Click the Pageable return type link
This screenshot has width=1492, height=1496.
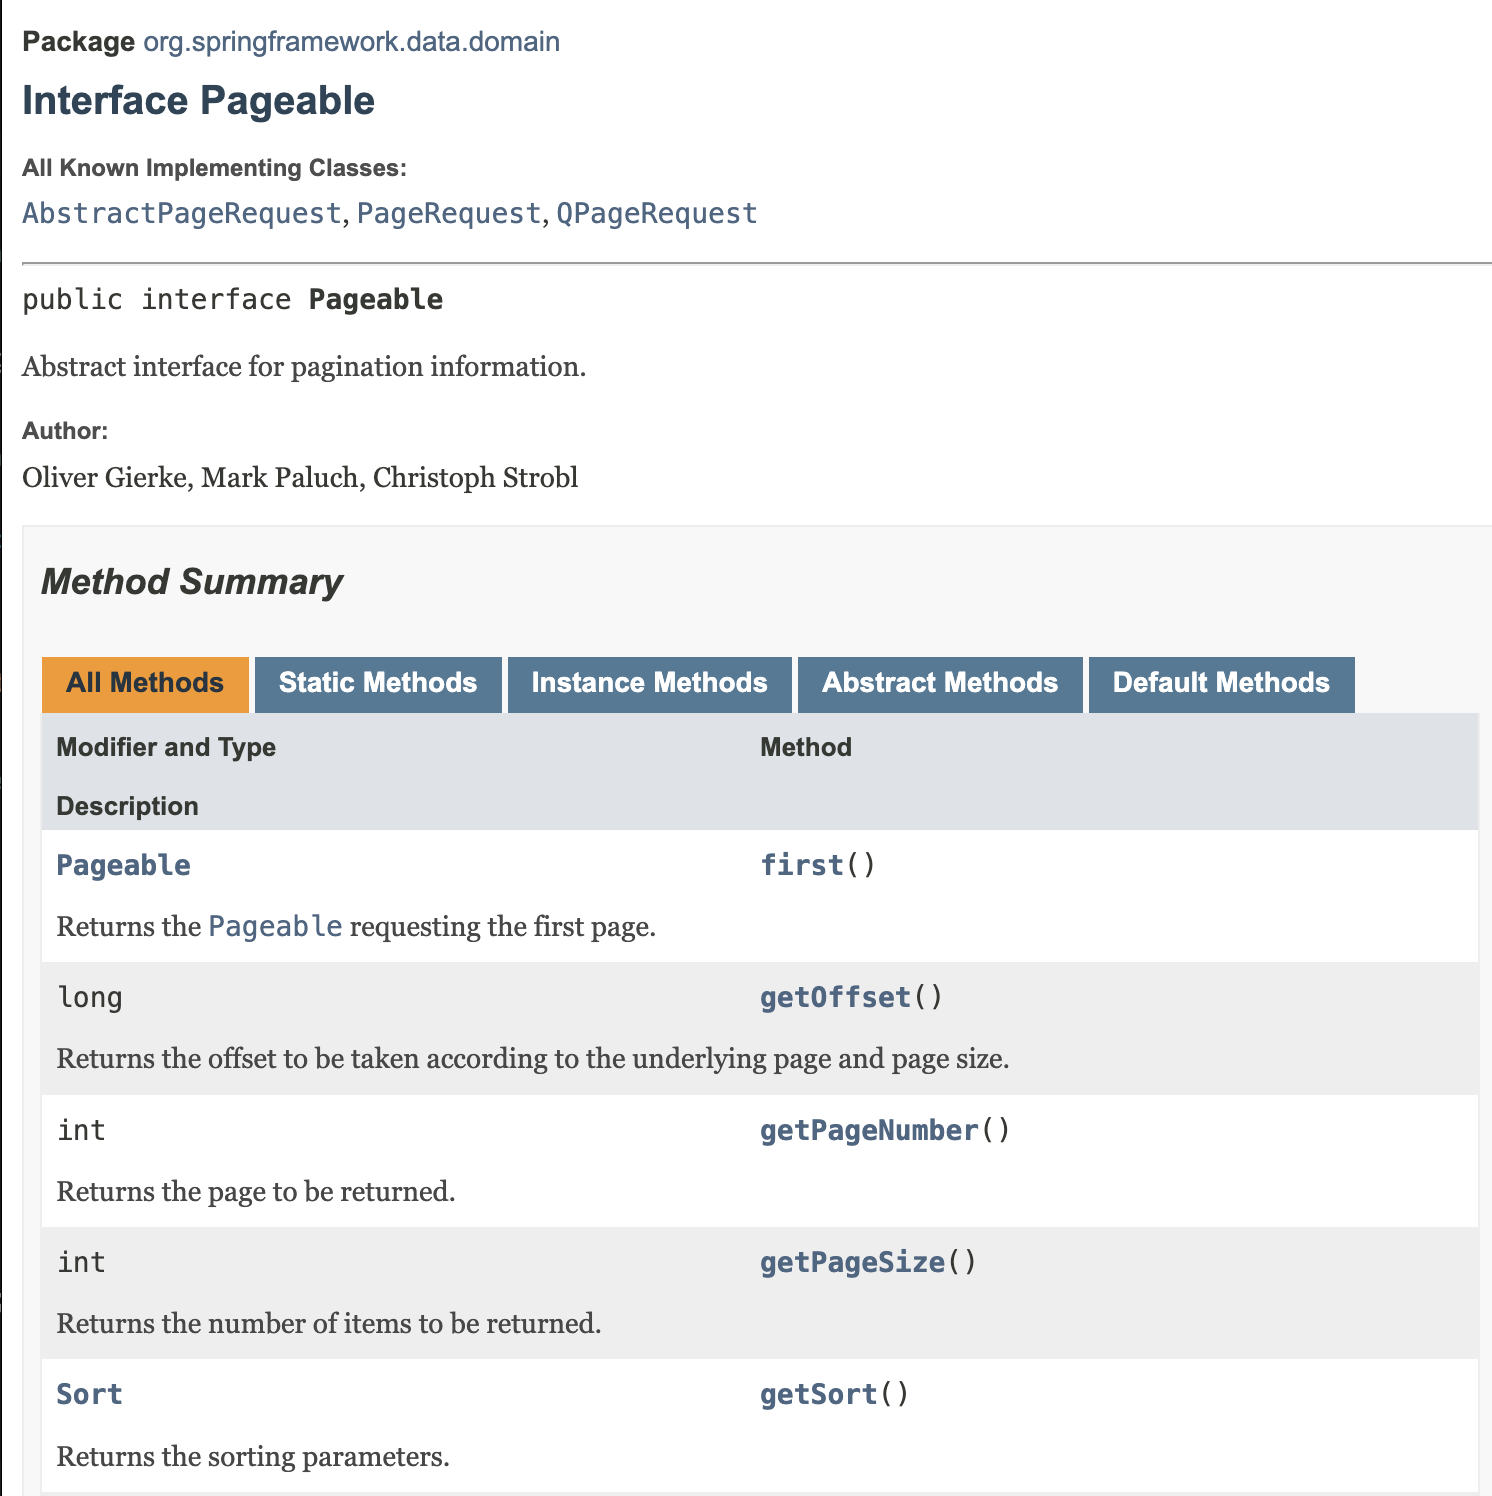[123, 865]
